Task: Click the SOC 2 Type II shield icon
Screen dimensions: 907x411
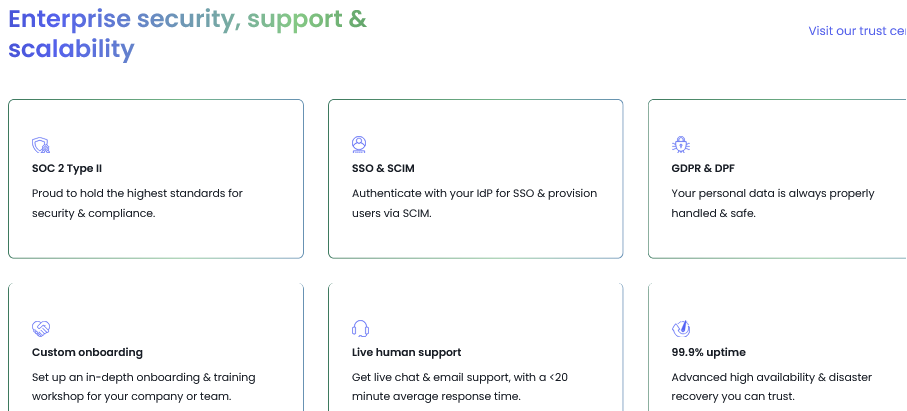Action: pyautogui.click(x=40, y=145)
